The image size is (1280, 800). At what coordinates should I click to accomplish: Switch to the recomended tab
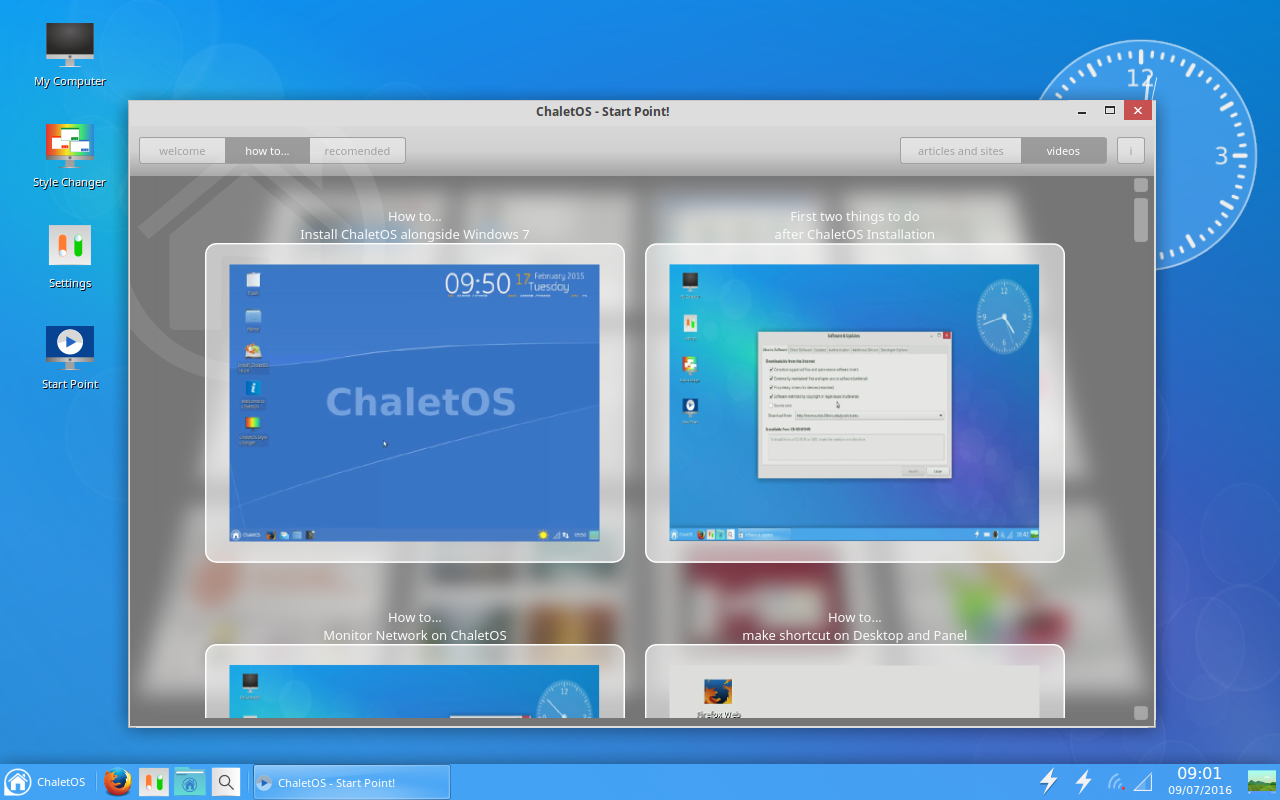[357, 151]
